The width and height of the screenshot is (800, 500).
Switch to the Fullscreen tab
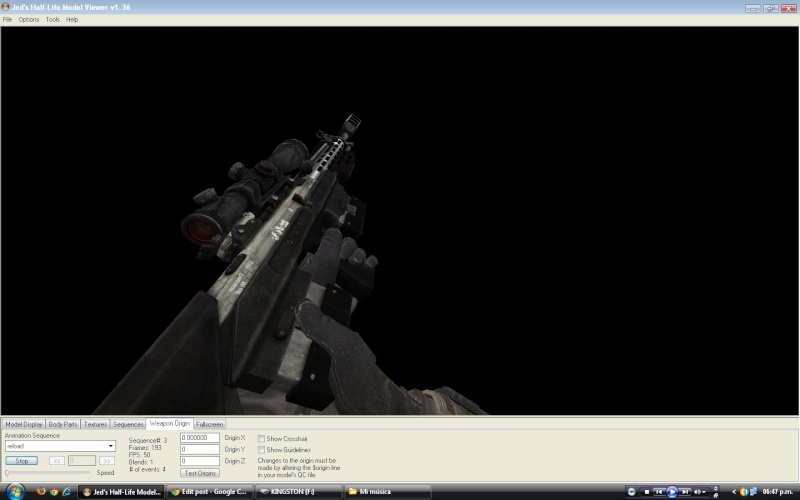pyautogui.click(x=209, y=424)
